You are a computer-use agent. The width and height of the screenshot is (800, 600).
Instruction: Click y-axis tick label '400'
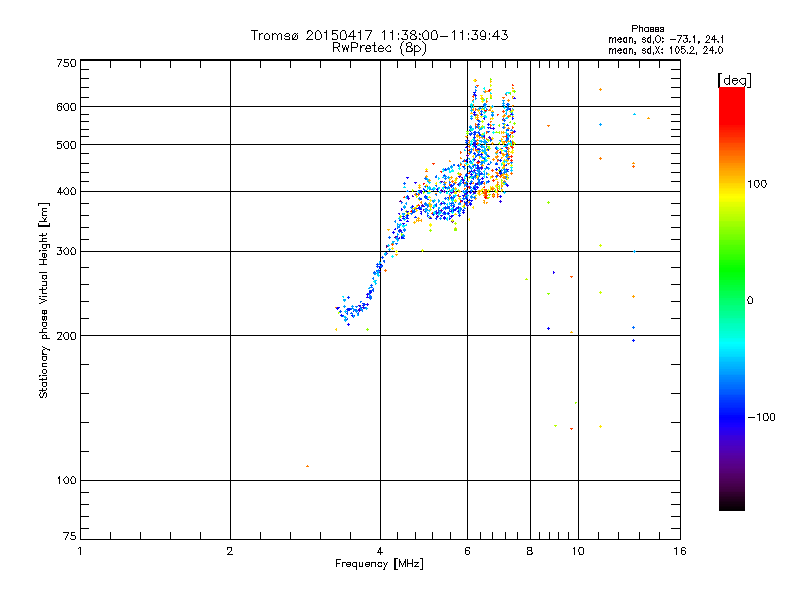point(66,191)
